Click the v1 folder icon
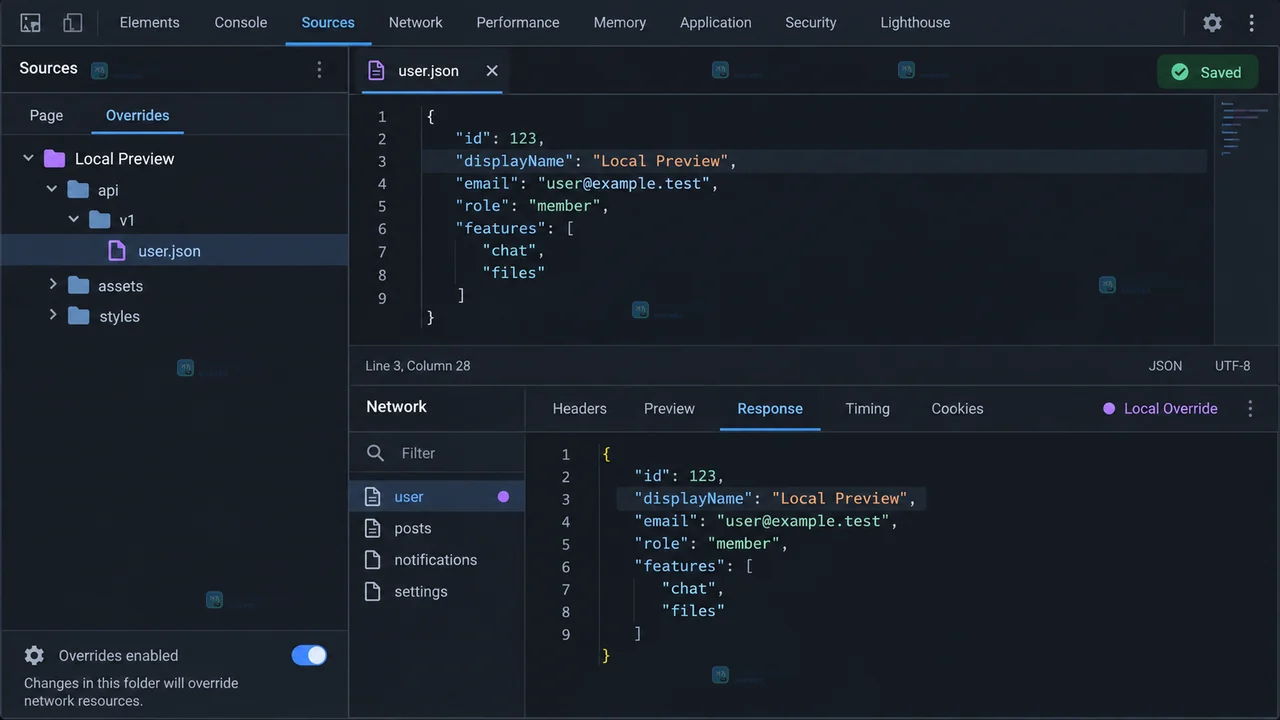 pos(100,219)
